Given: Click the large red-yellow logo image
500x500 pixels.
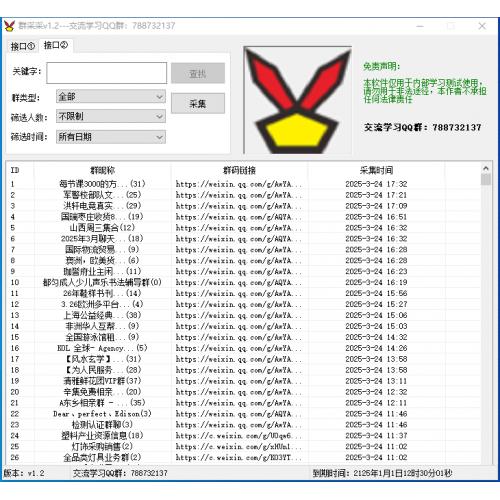Looking at the screenshot, I should click(297, 100).
